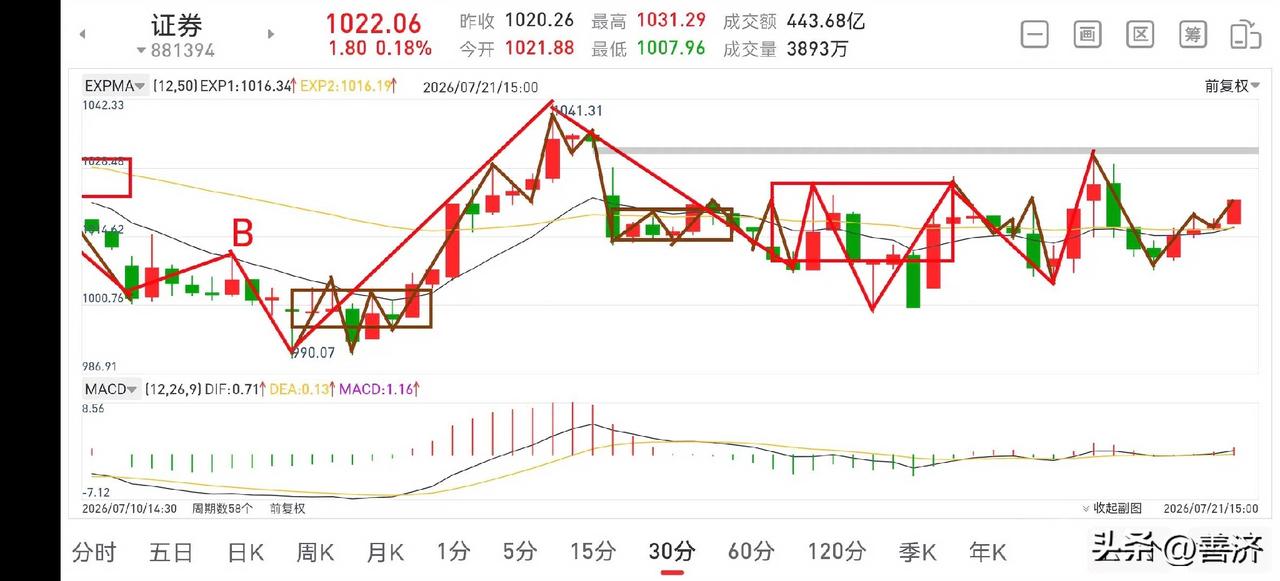Open the 区 interval statistics icon
Image resolution: width=1280 pixels, height=581 pixels.
tap(1140, 34)
